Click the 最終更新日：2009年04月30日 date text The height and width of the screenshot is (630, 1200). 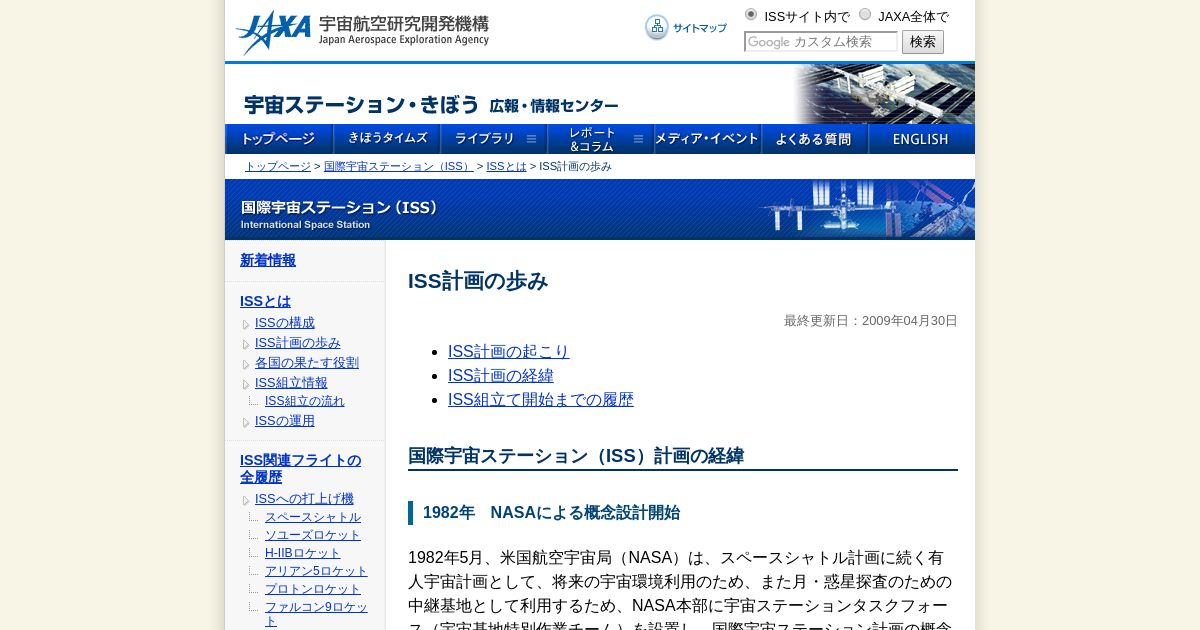point(871,321)
